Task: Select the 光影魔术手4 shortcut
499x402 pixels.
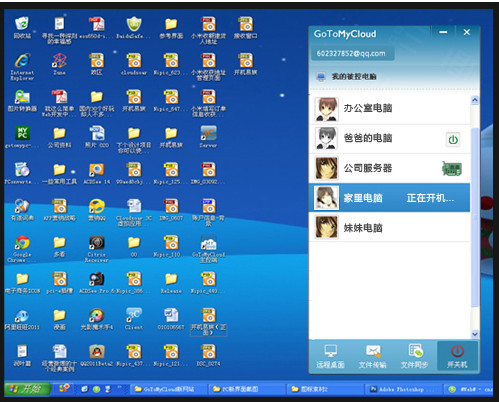Action: tap(97, 319)
